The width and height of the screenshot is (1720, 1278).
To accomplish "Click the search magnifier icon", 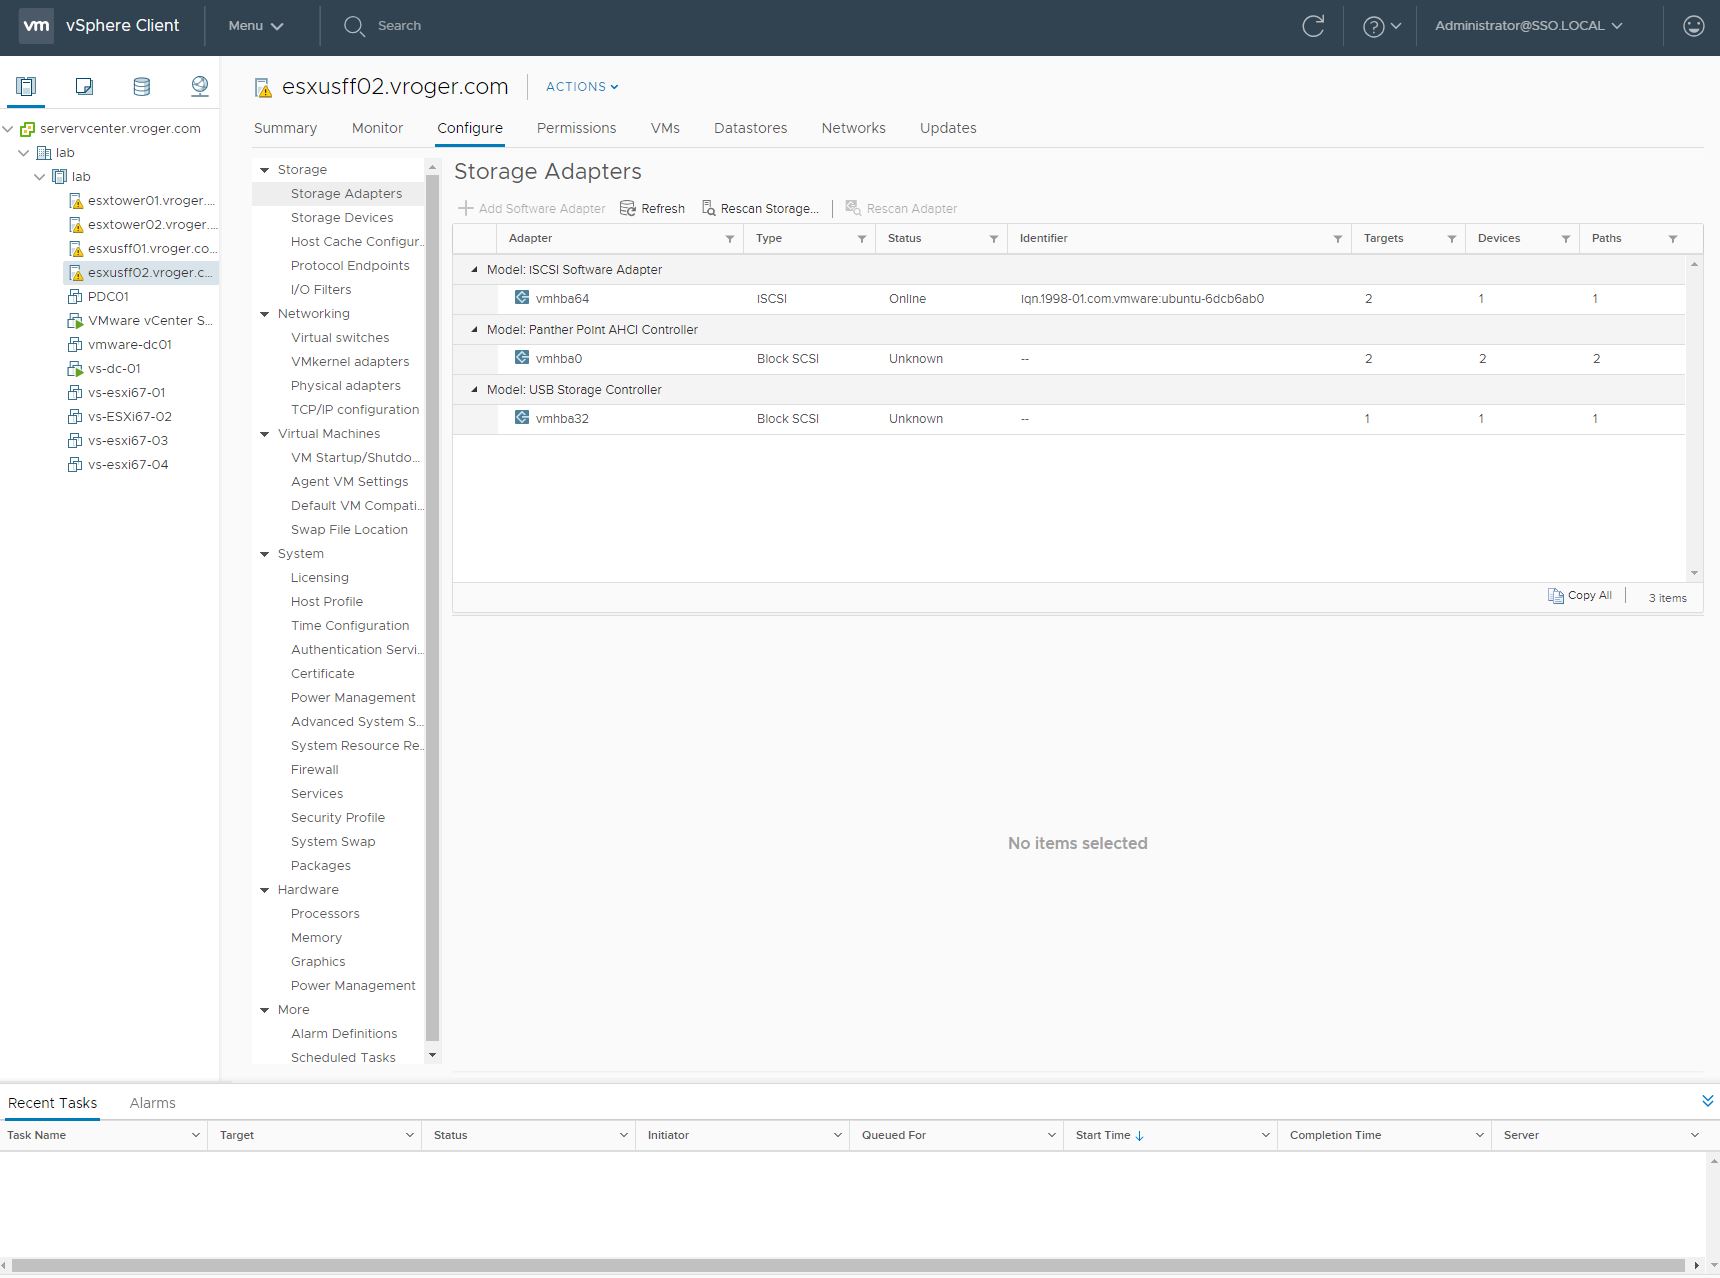I will (354, 26).
